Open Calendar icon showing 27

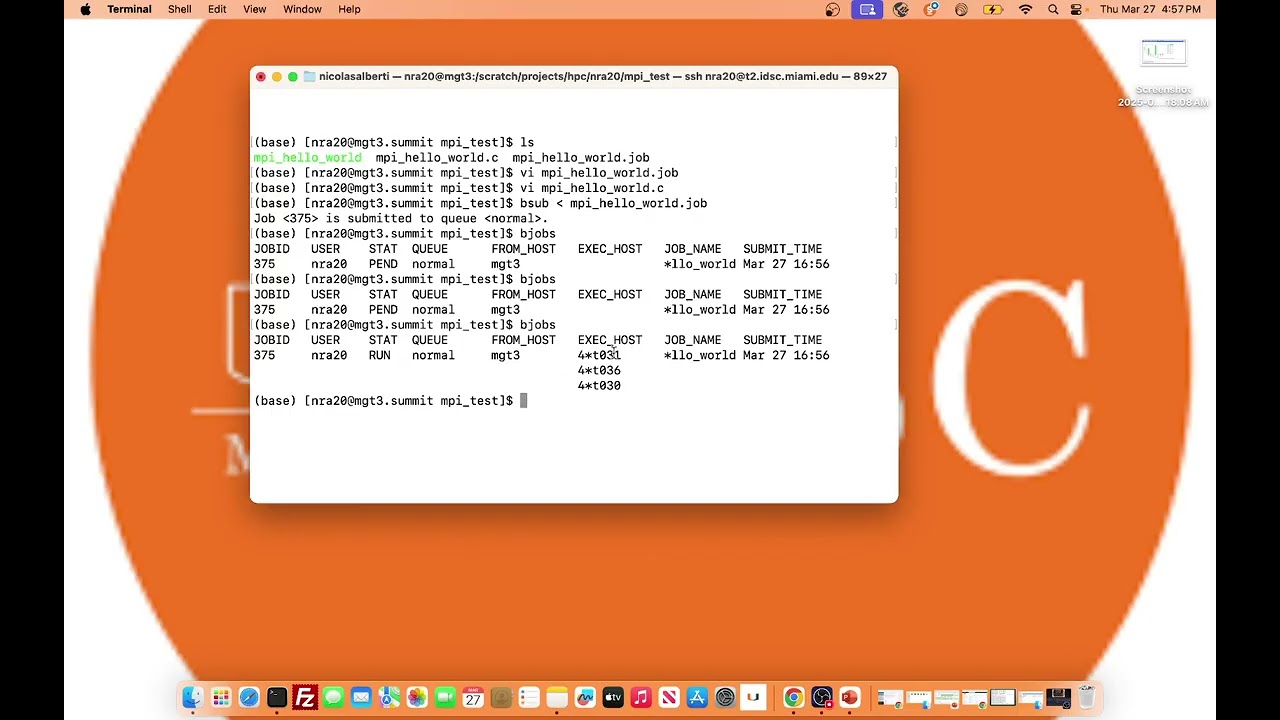(473, 697)
